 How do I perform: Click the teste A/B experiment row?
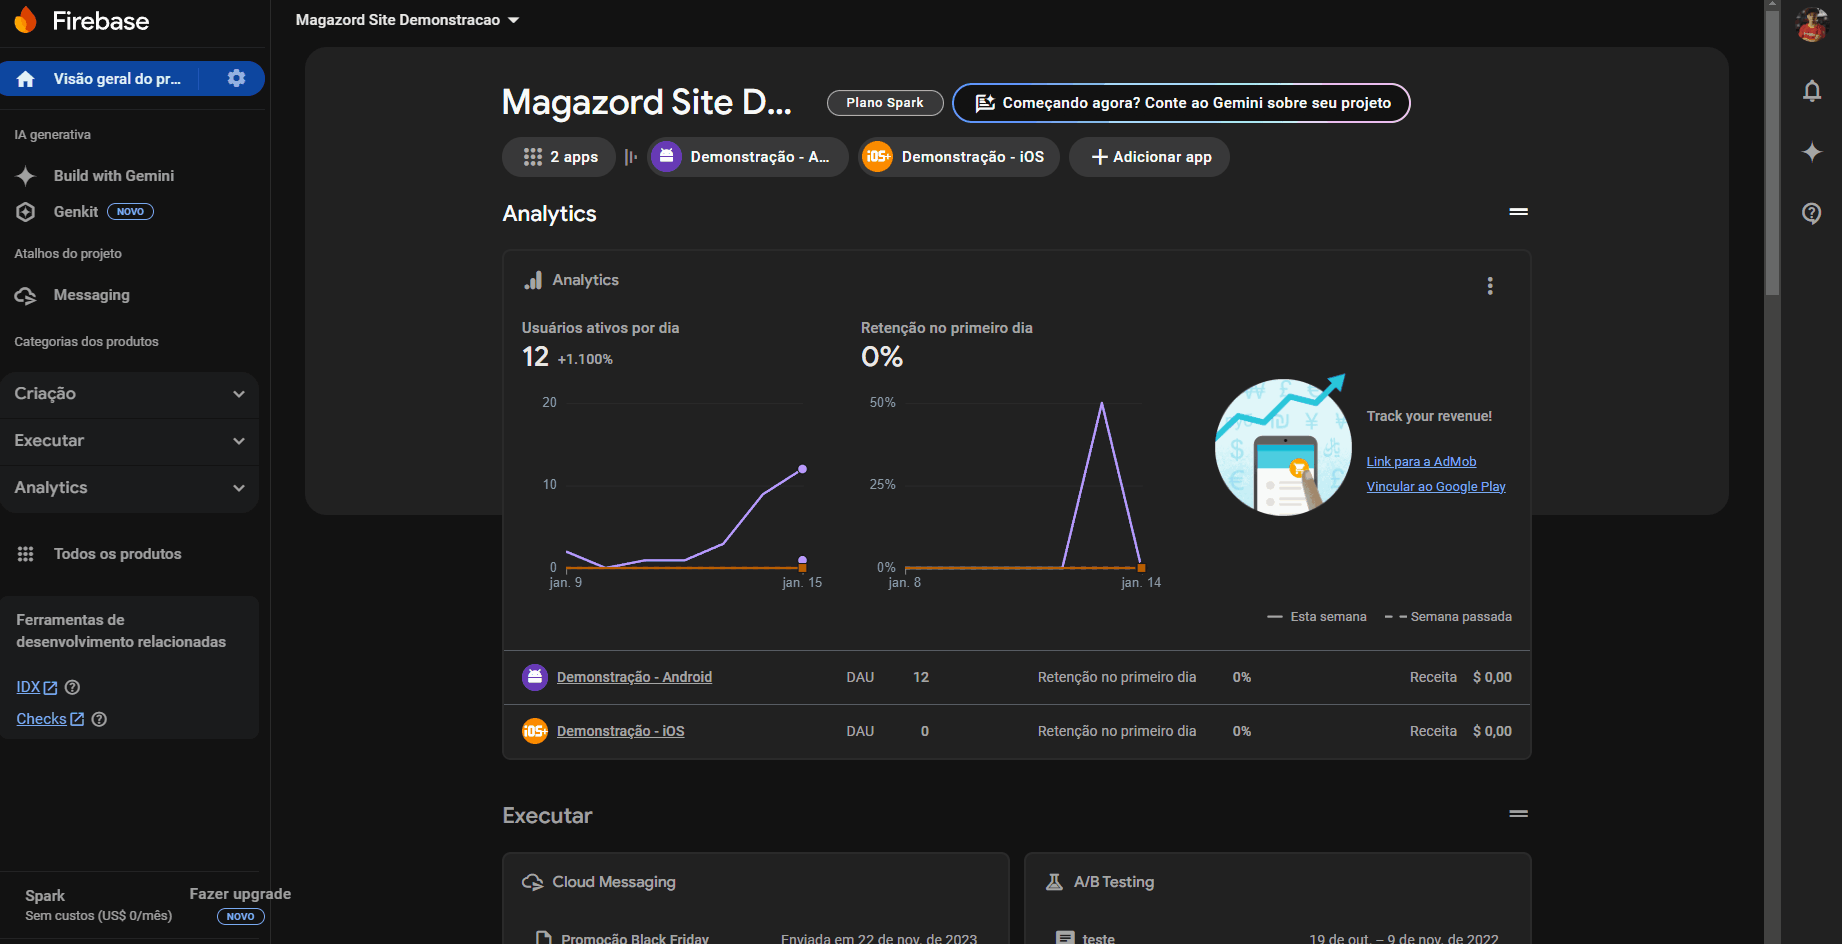point(1277,938)
